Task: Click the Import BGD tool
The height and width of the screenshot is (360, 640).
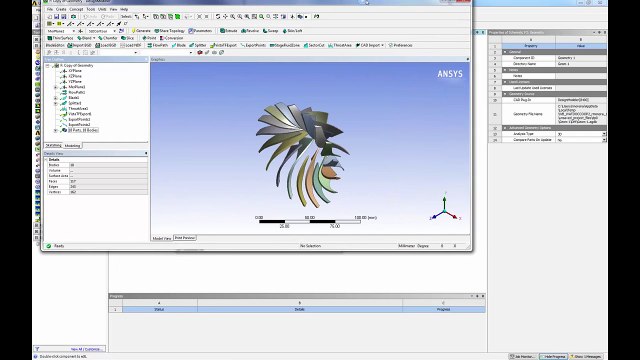Action: tap(80, 45)
